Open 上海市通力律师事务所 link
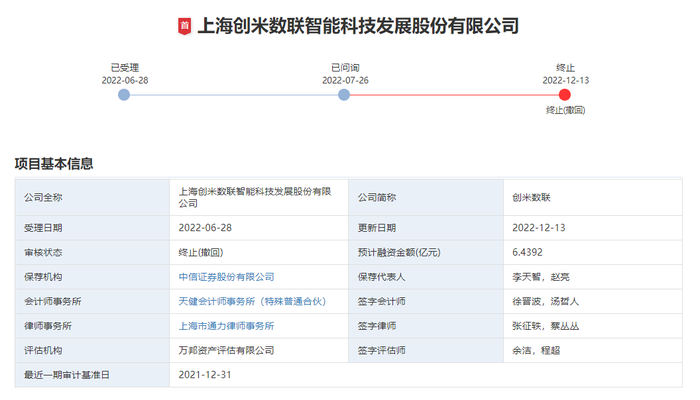 226,326
